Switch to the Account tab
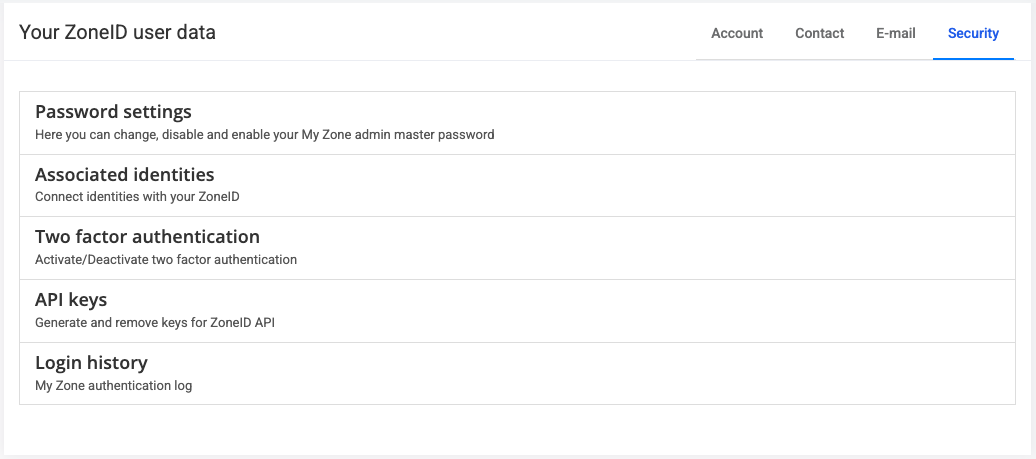 pos(737,33)
